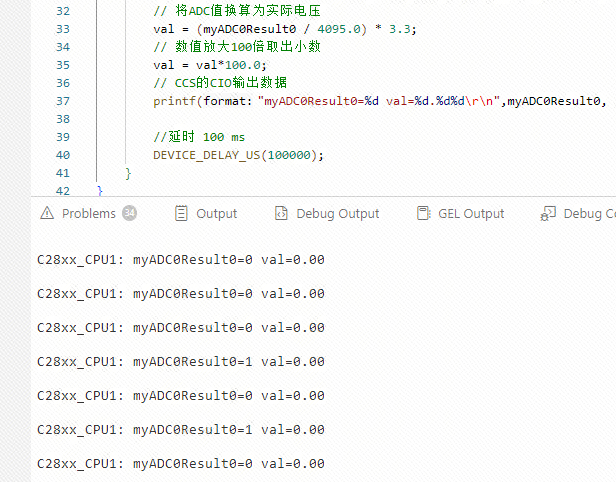Screen dimensions: 616x482
Task: Click line number 38 in gutter
Action: 63,119
